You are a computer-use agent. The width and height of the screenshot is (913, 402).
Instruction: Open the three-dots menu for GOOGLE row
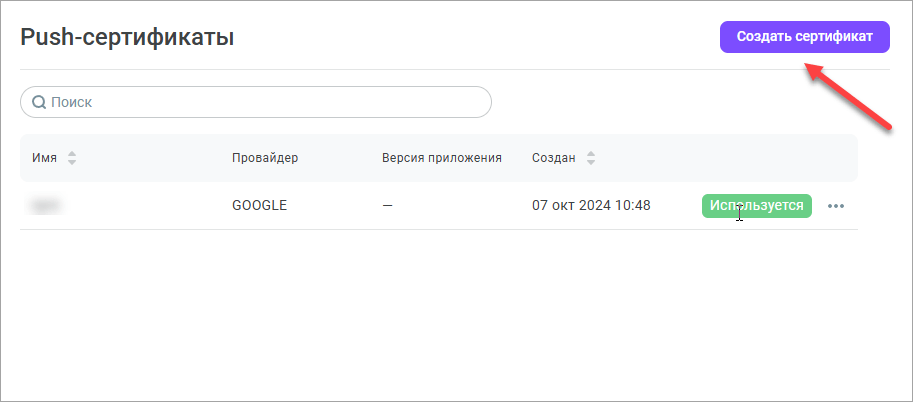[836, 206]
